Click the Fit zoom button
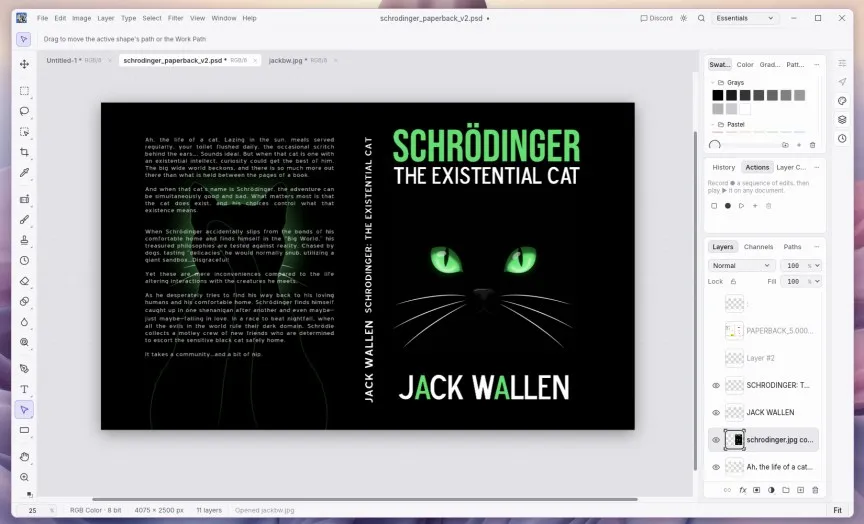 coord(837,510)
